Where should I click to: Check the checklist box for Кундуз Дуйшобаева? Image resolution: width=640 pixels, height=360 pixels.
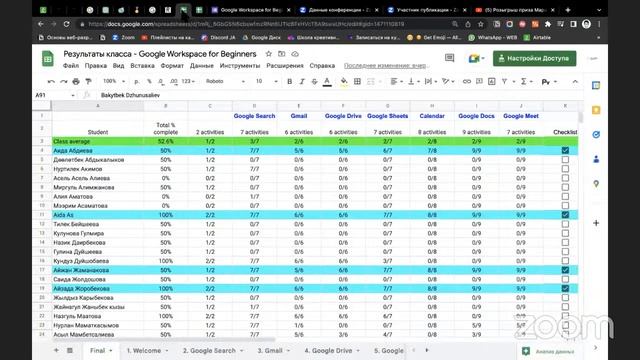[565, 261]
